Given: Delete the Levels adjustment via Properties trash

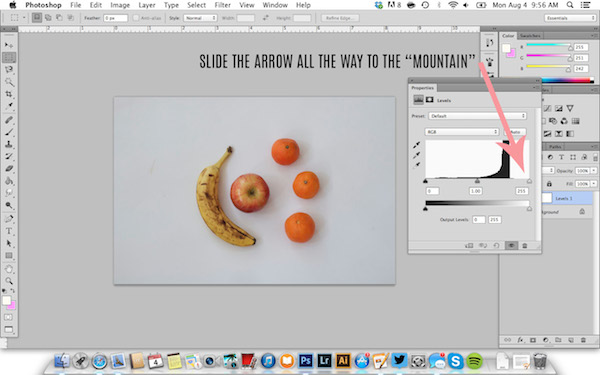Looking at the screenshot, I should point(525,246).
